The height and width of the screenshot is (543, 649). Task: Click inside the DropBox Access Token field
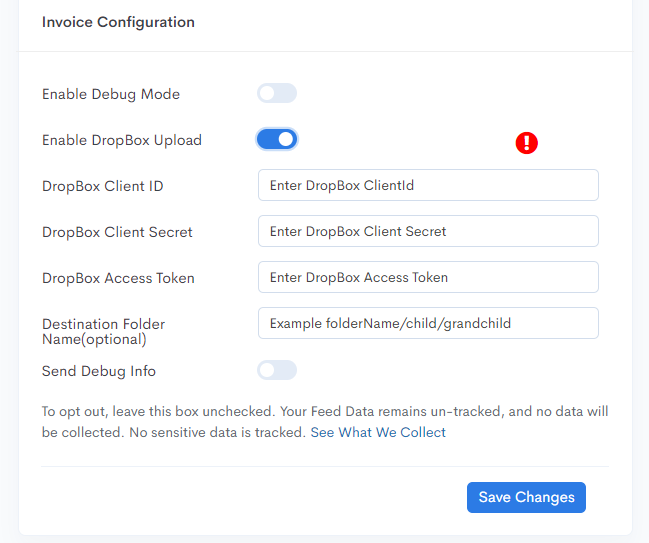pyautogui.click(x=428, y=277)
